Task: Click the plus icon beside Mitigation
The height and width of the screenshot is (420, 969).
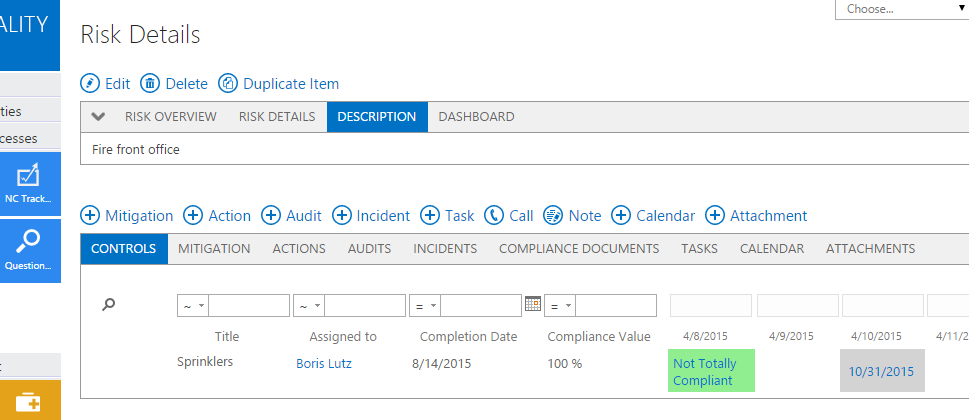Action: pos(90,215)
